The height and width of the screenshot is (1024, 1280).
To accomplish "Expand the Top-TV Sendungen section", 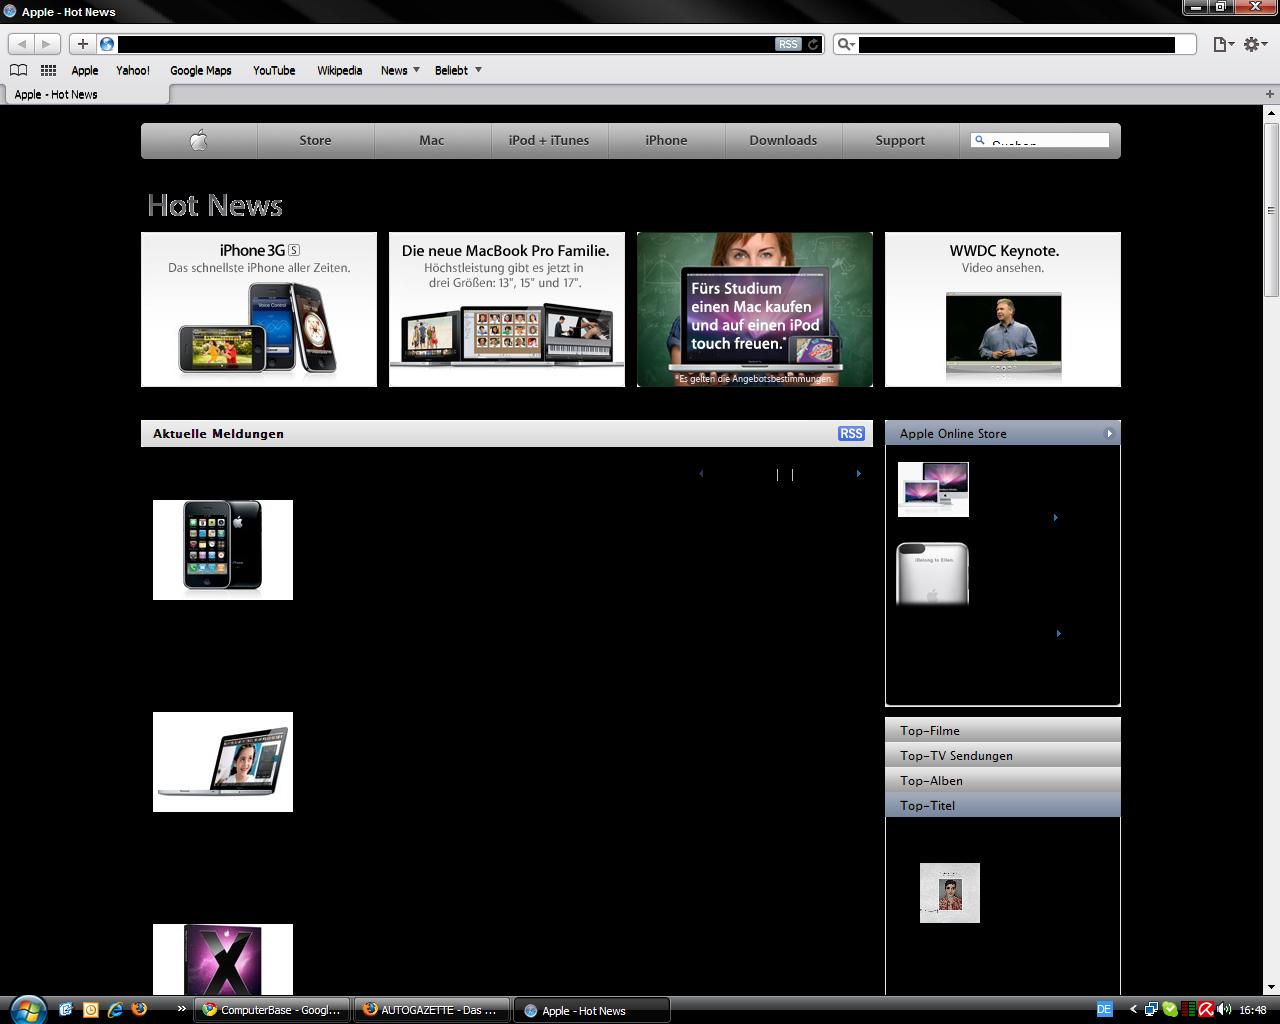I will 1003,755.
